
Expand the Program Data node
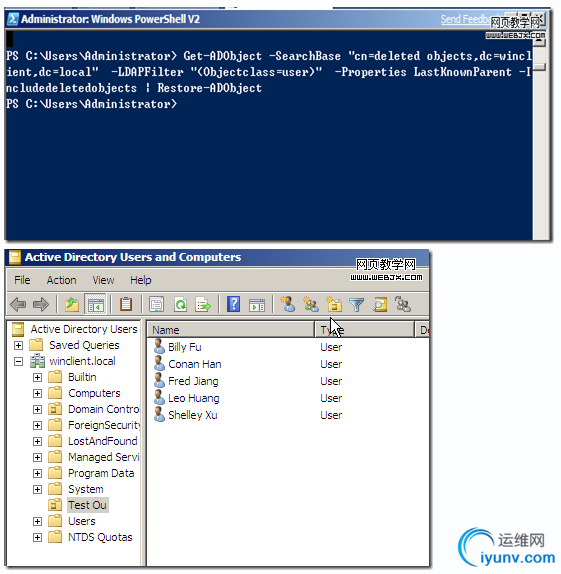[37, 473]
